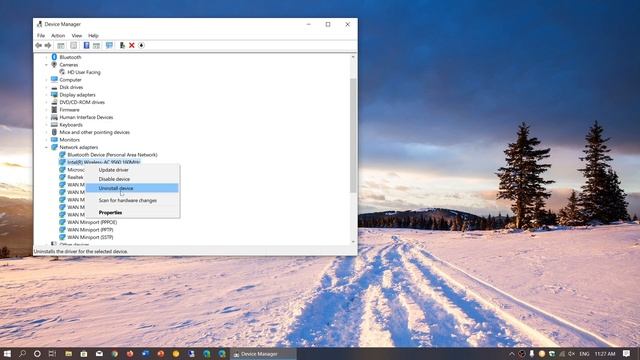Click the circled down-arrow toolbar icon
Image resolution: width=640 pixels, height=360 pixels.
(141, 45)
